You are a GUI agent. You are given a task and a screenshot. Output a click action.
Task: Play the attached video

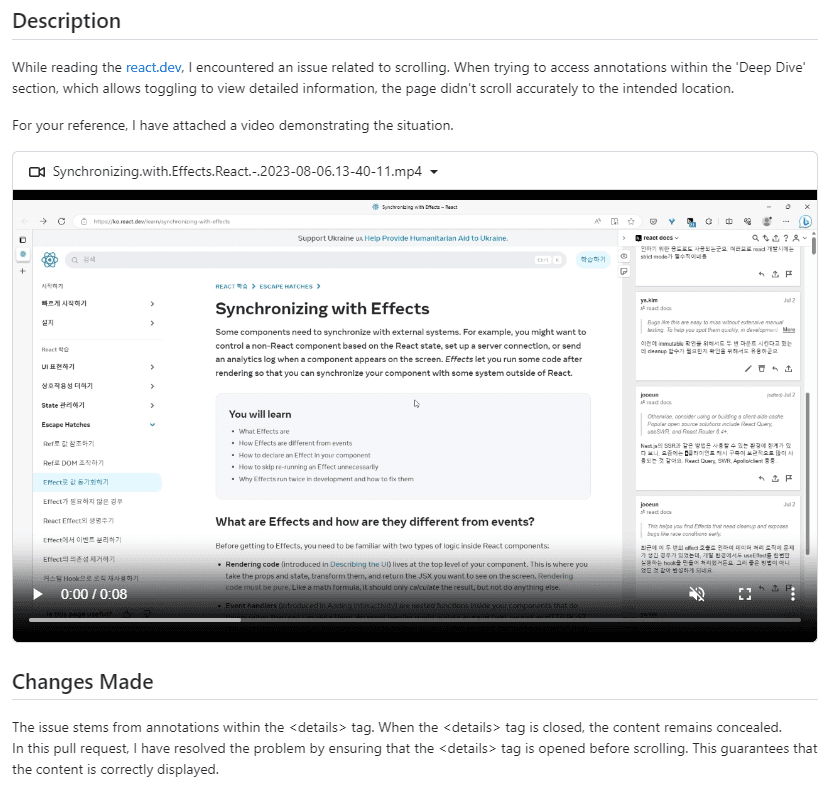pyautogui.click(x=38, y=594)
